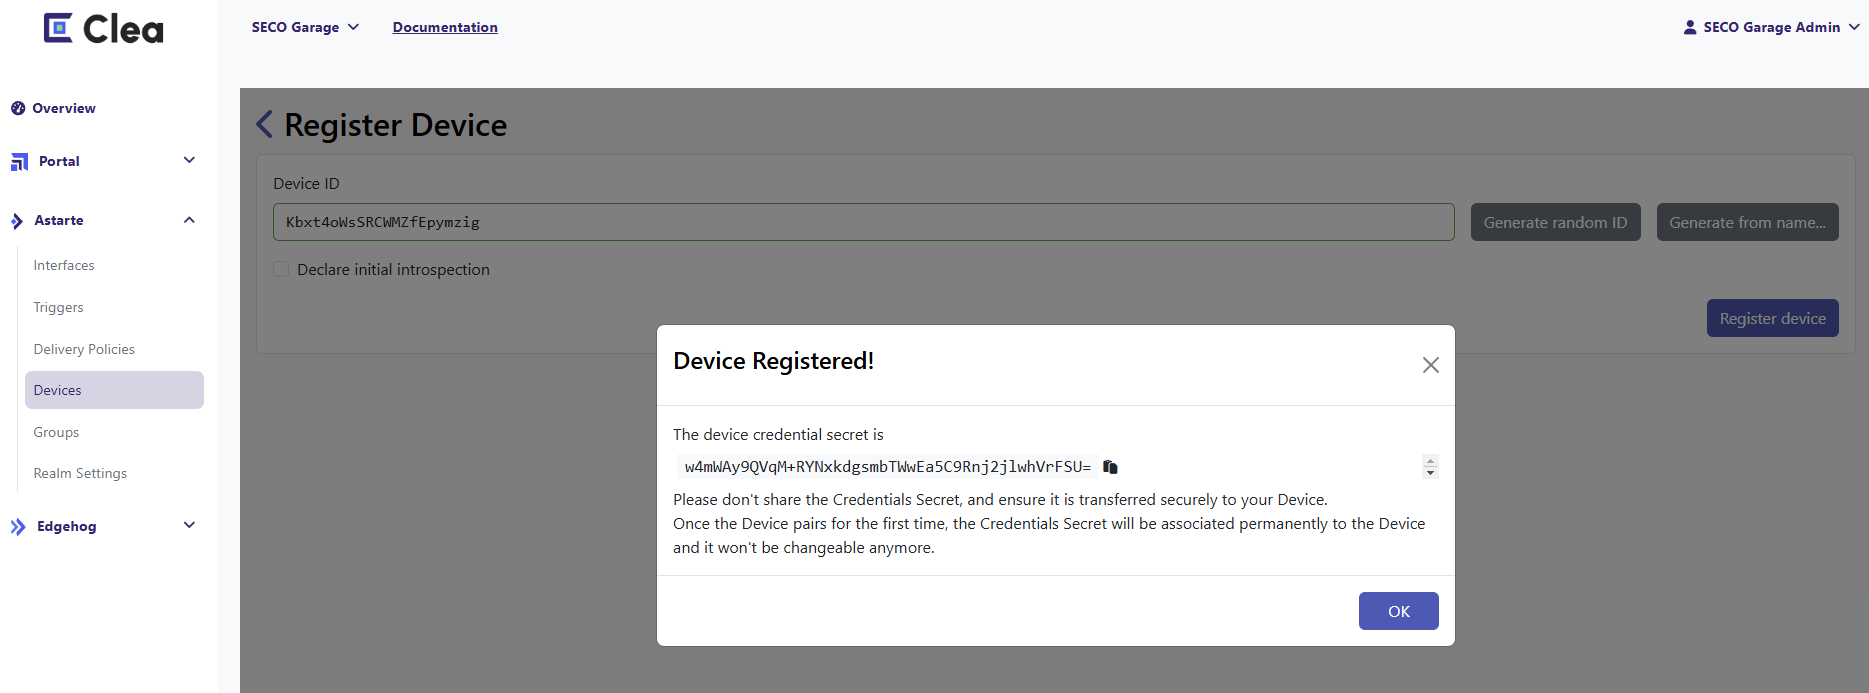Open the SECO Garage Admin user menu
1869x693 pixels.
(x=1771, y=27)
